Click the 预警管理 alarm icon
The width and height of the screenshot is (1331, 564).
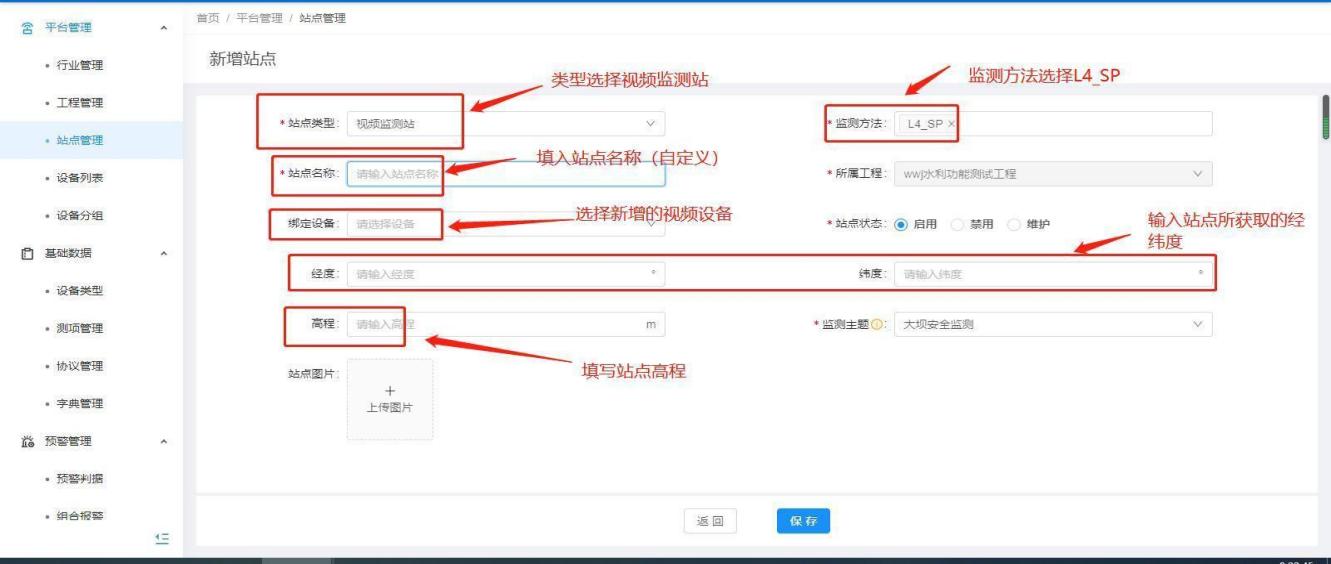pos(29,441)
